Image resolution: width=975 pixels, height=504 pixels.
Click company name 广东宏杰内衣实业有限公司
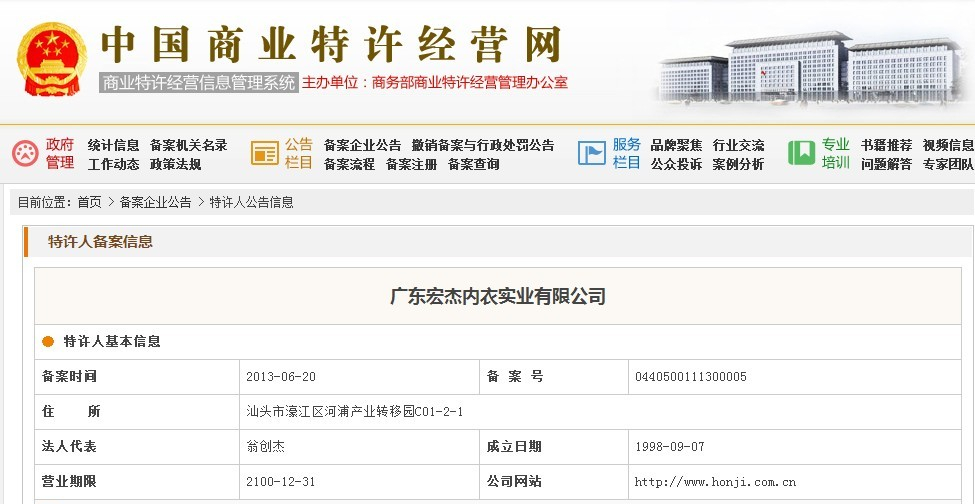pos(498,296)
